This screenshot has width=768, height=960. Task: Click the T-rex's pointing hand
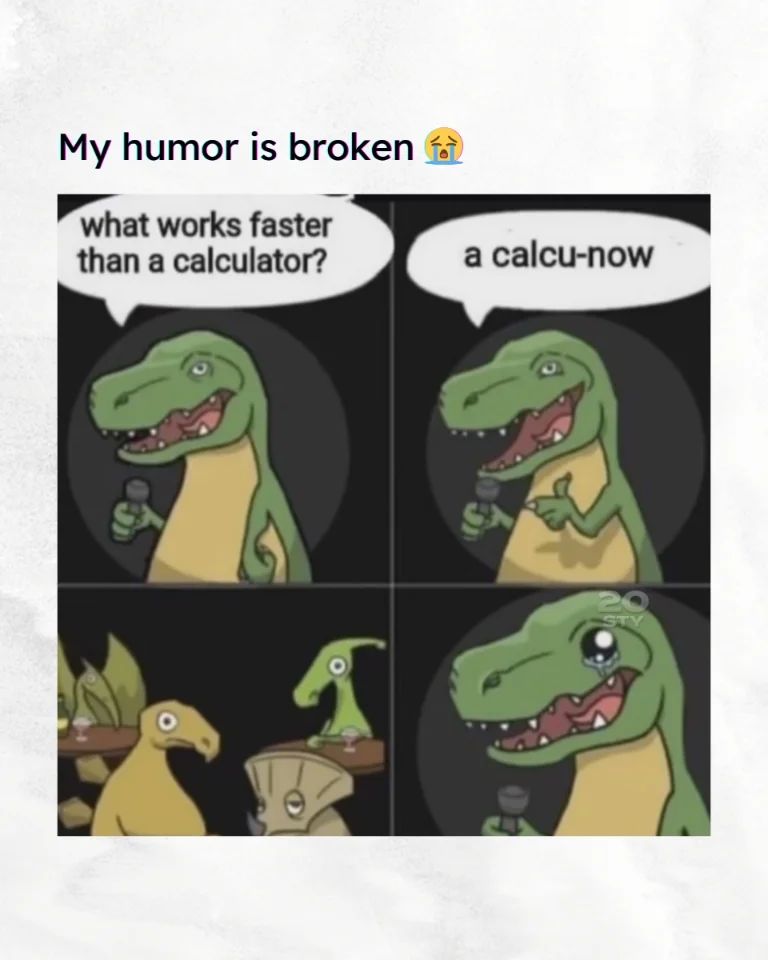click(551, 503)
